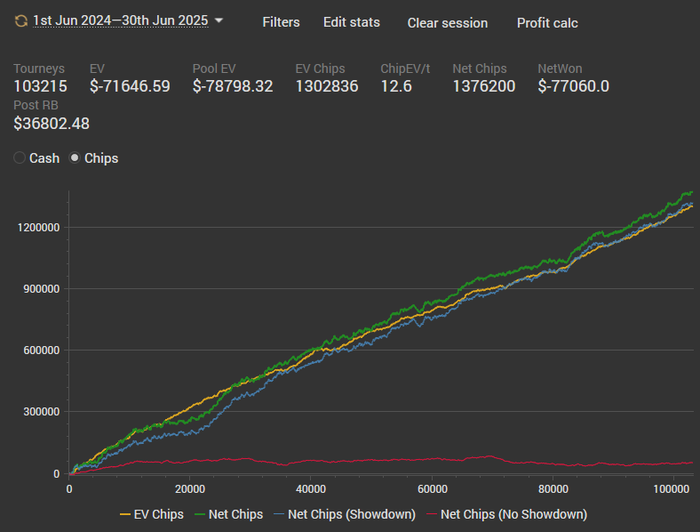
Task: Click the EV value $-71646.59
Action: pos(130,86)
